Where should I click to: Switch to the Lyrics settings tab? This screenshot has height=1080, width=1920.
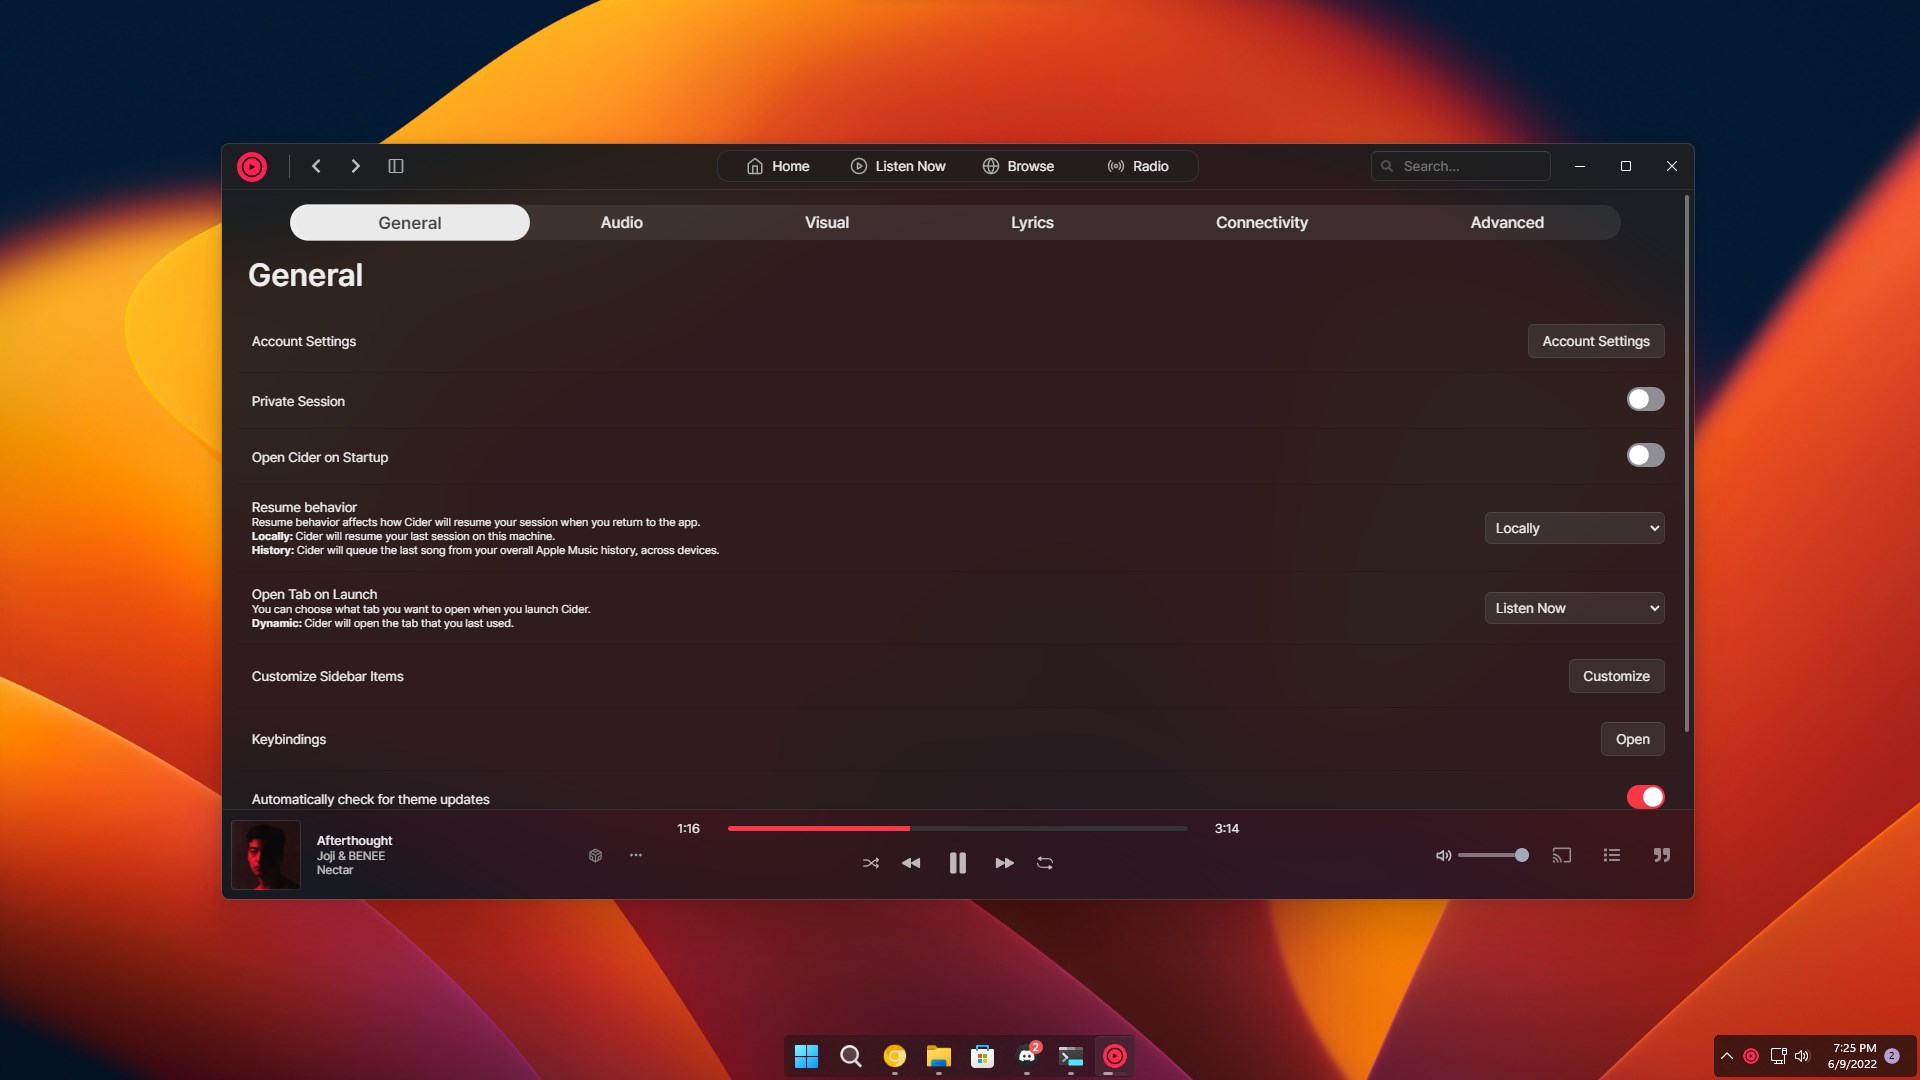pos(1032,223)
